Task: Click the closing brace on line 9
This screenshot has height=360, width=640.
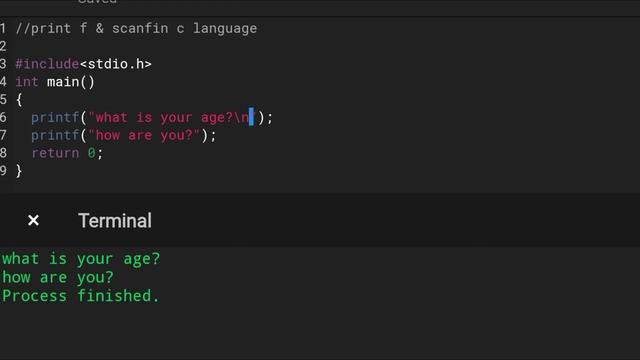Action: coord(19,171)
